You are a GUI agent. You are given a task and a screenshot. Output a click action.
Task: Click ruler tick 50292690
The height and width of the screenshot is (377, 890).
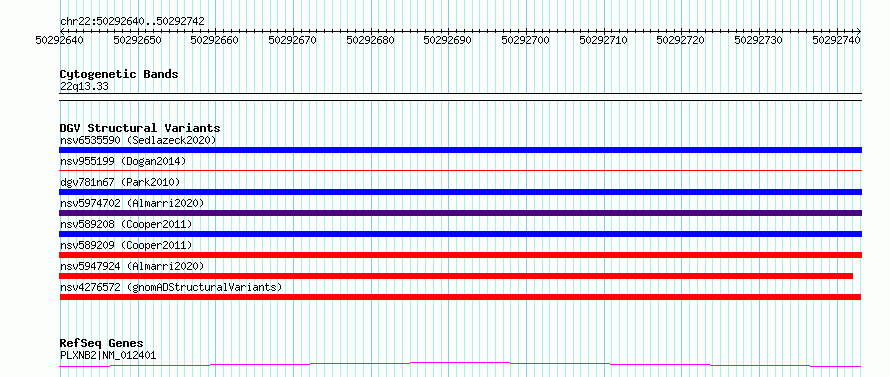click(448, 40)
